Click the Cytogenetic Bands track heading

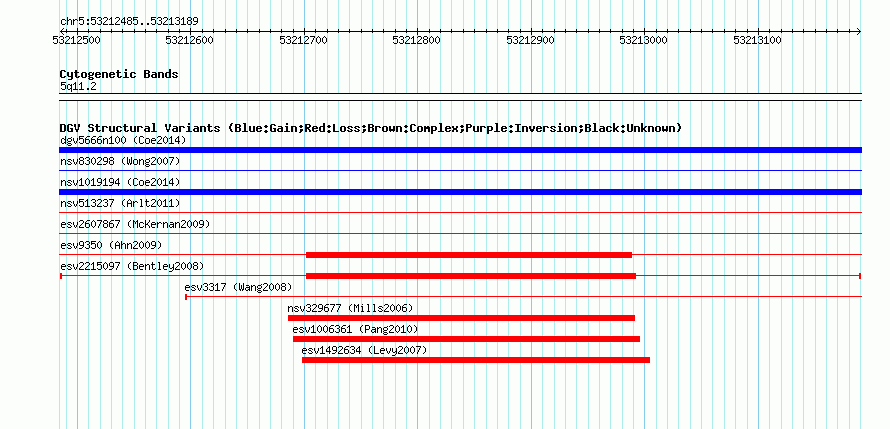119,74
